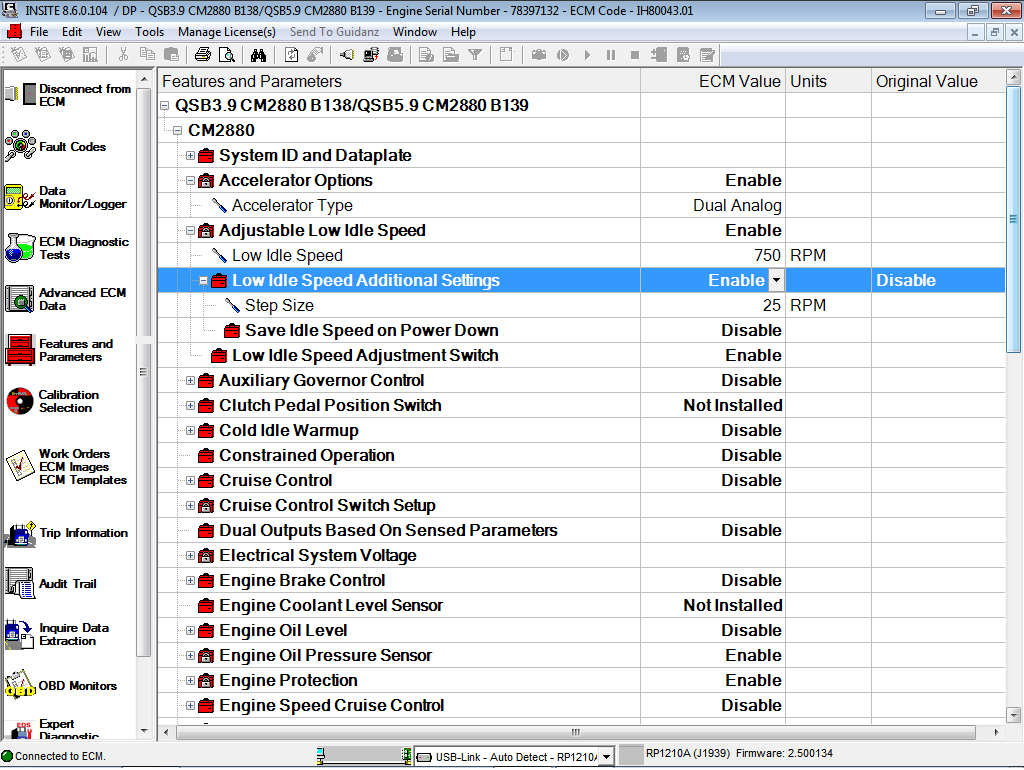This screenshot has width=1024, height=770.
Task: Collapse the CM2880 tree node
Action: 177,131
